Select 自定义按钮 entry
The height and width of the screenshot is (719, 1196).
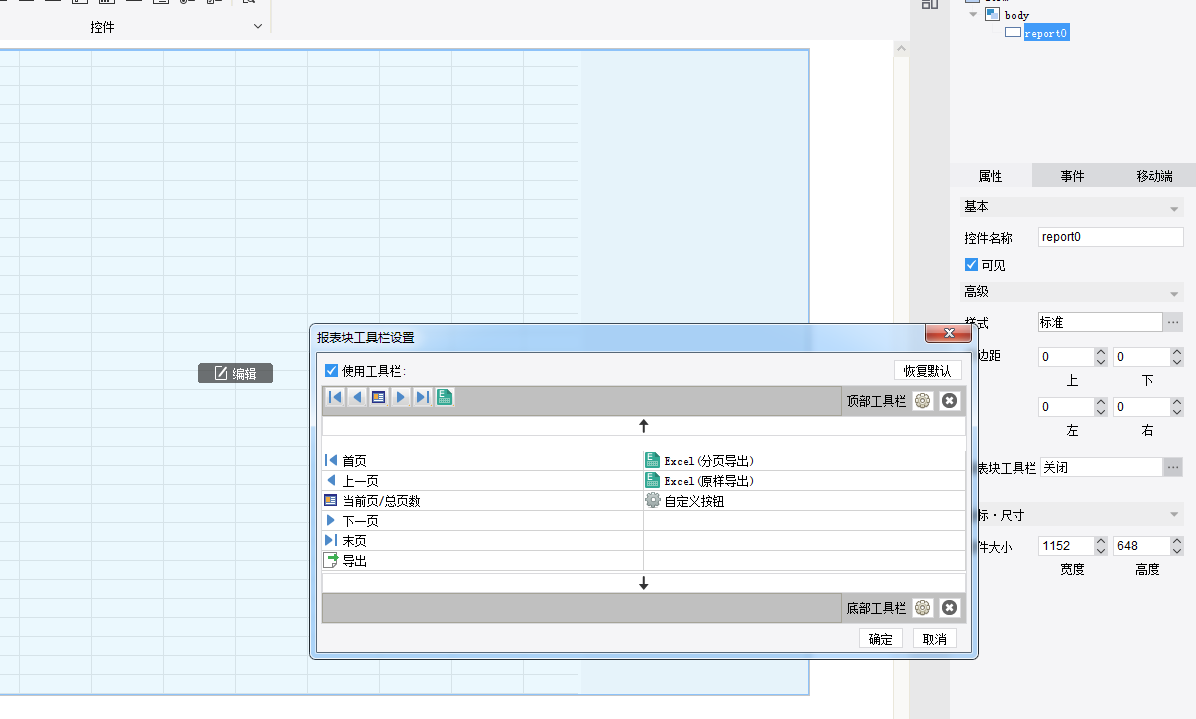[805, 501]
